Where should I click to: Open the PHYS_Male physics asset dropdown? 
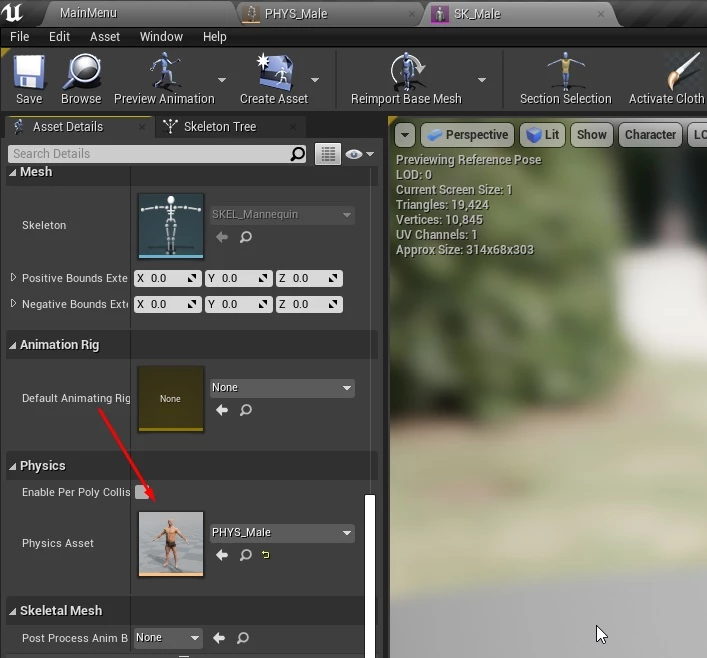pos(282,533)
